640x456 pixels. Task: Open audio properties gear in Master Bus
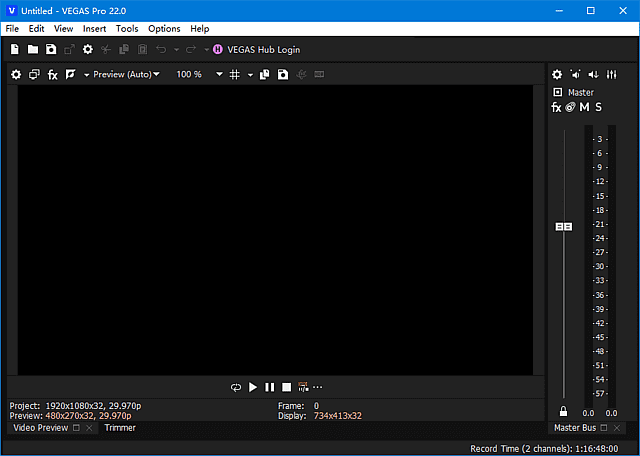coord(557,75)
